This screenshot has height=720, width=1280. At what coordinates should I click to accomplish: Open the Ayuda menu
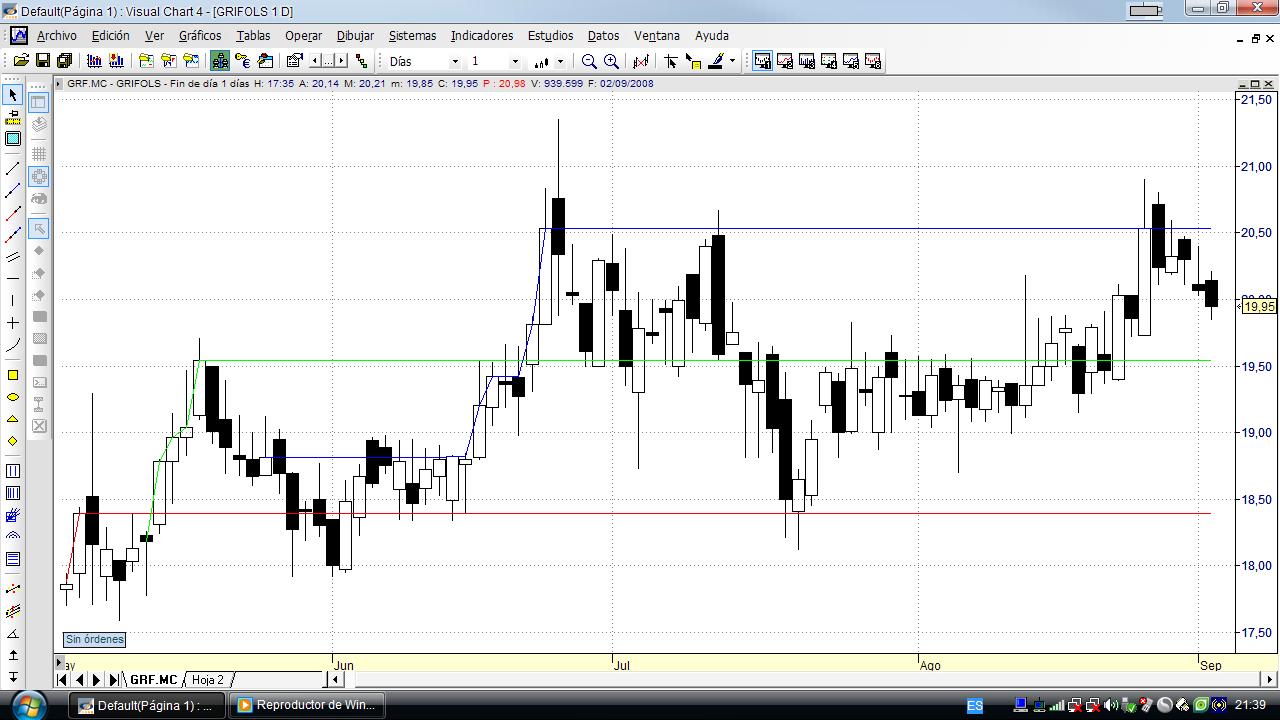[x=712, y=35]
